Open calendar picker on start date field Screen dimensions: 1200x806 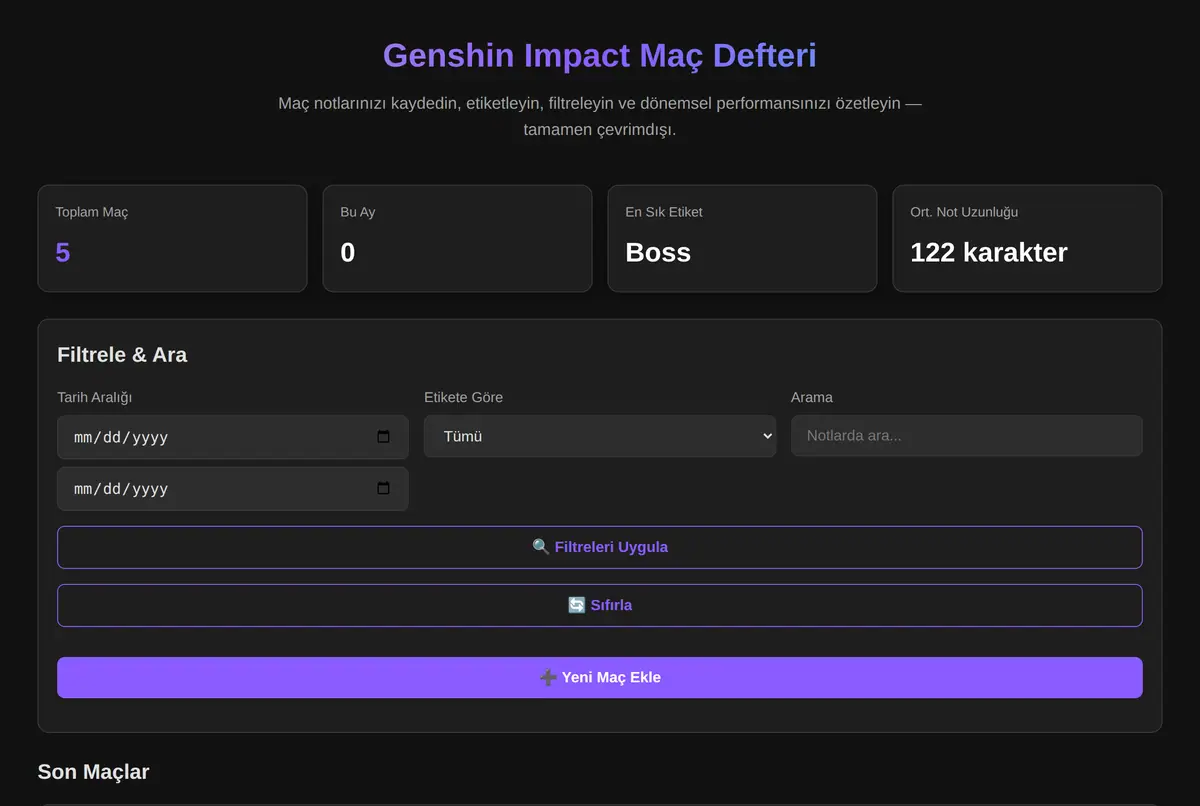(383, 437)
